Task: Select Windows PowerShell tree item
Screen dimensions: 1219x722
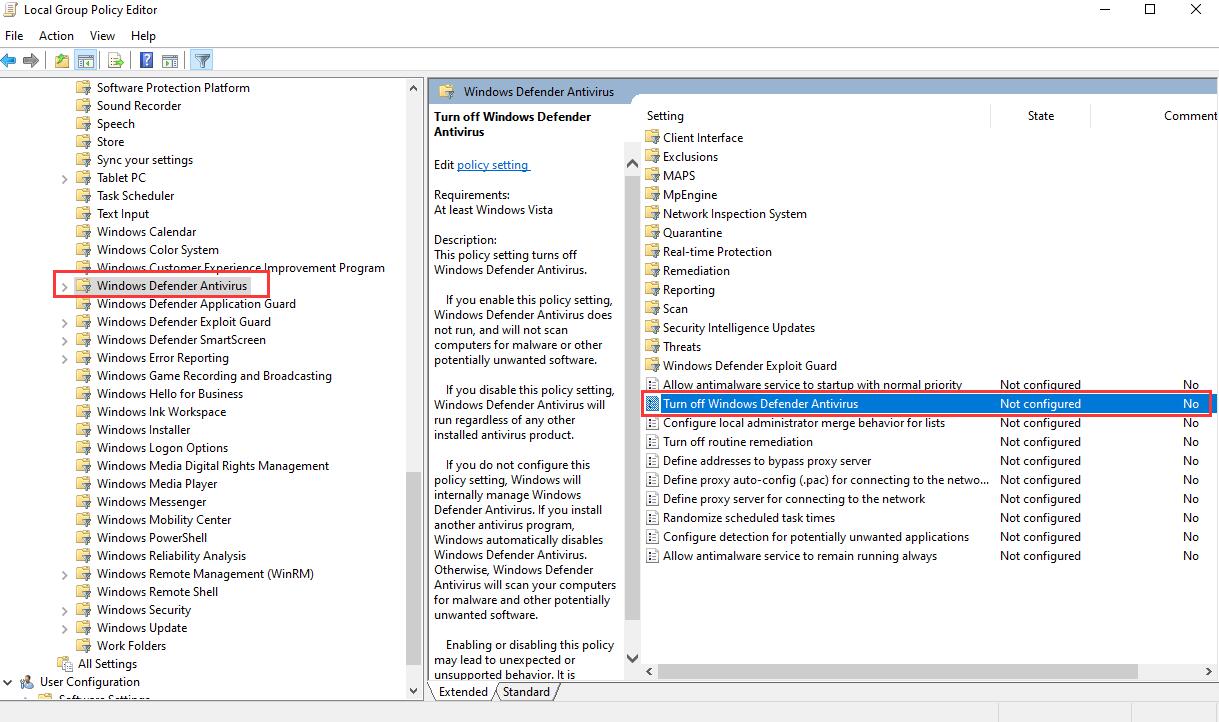Action: coord(152,538)
